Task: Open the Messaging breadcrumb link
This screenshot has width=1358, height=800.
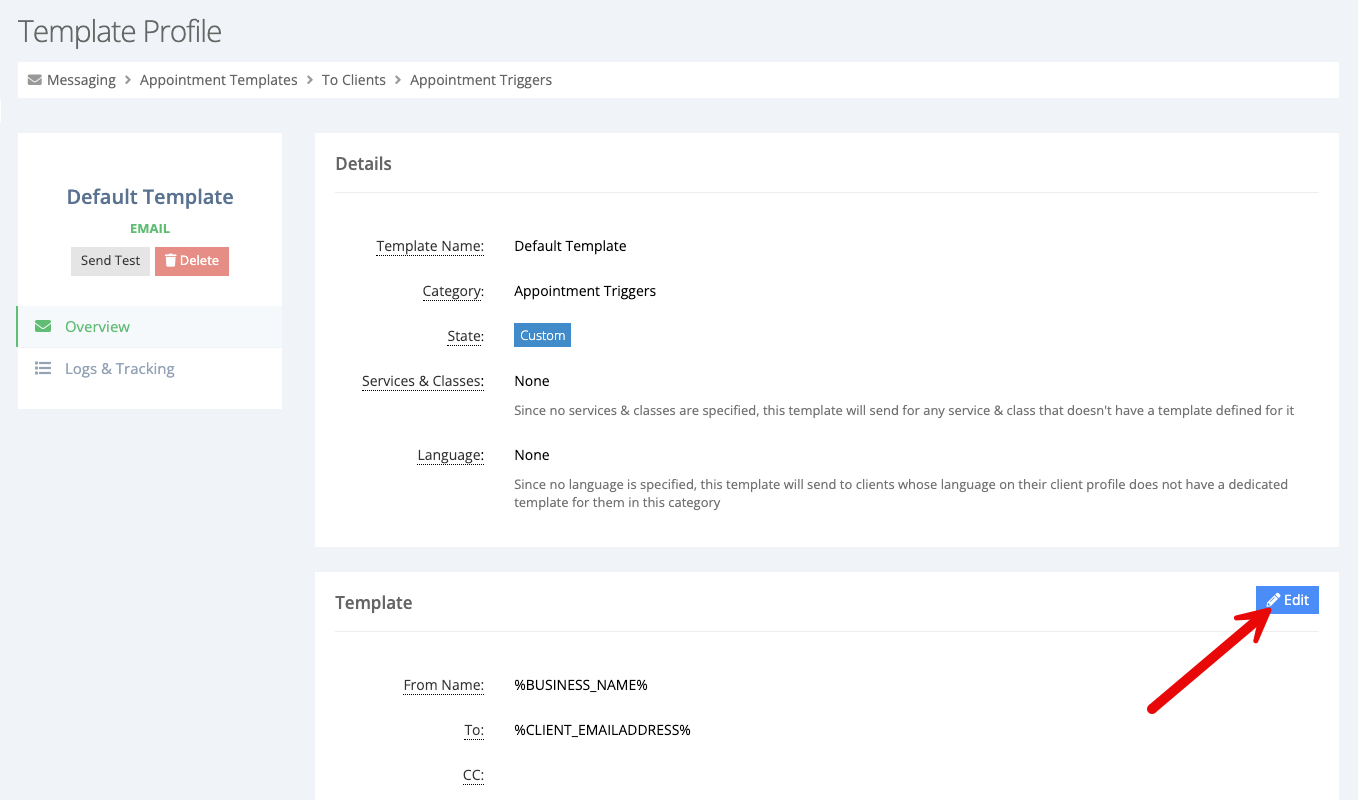Action: pyautogui.click(x=81, y=80)
